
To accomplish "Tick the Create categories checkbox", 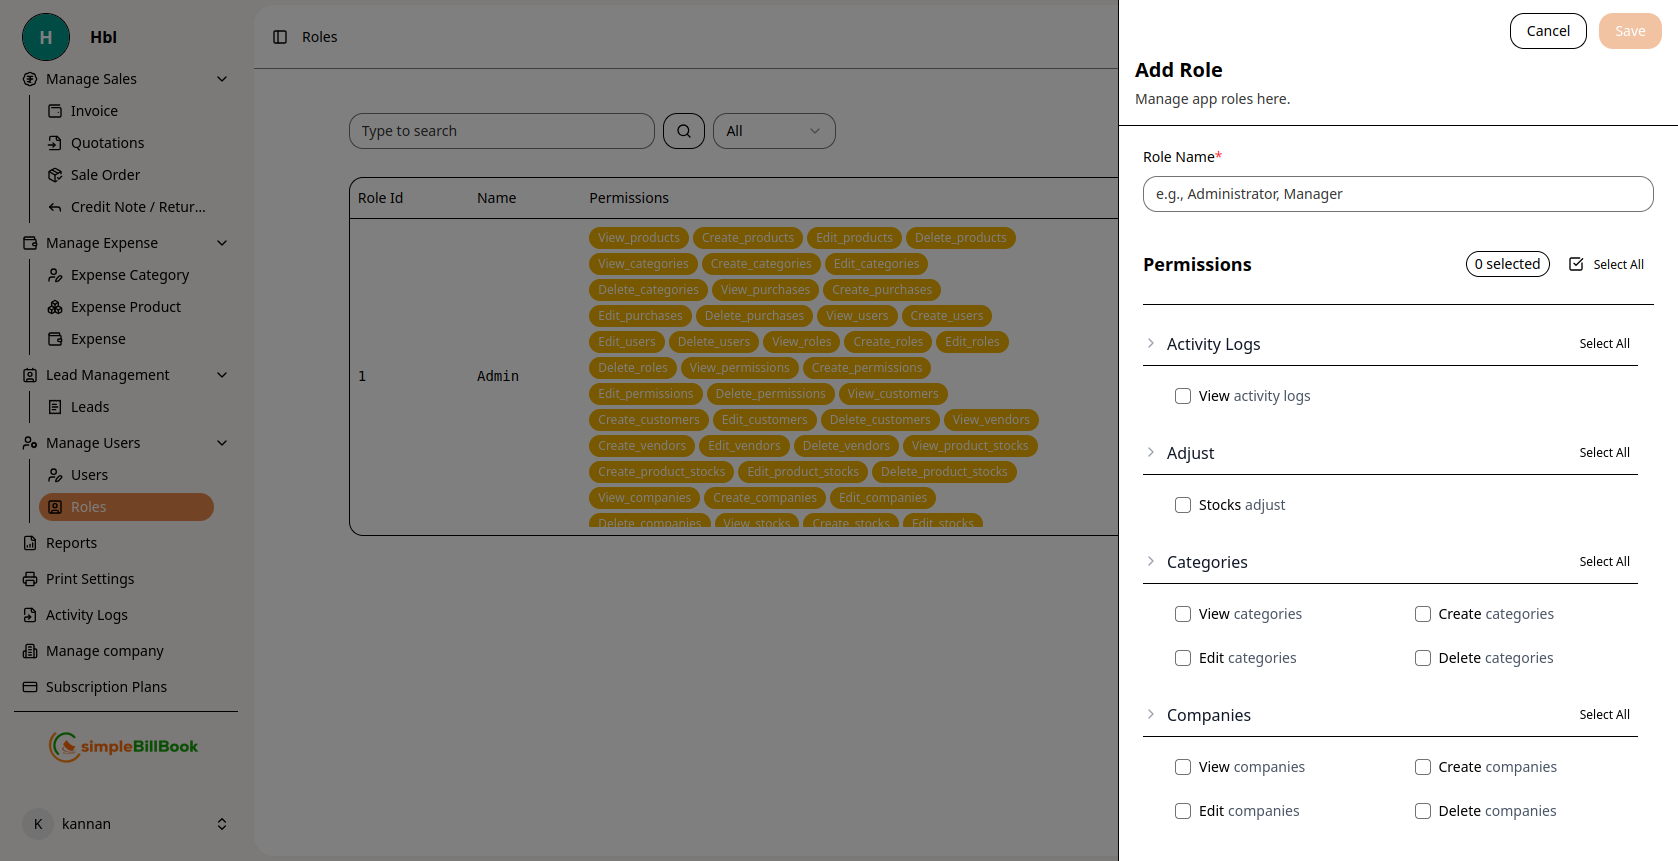I will 1422,614.
